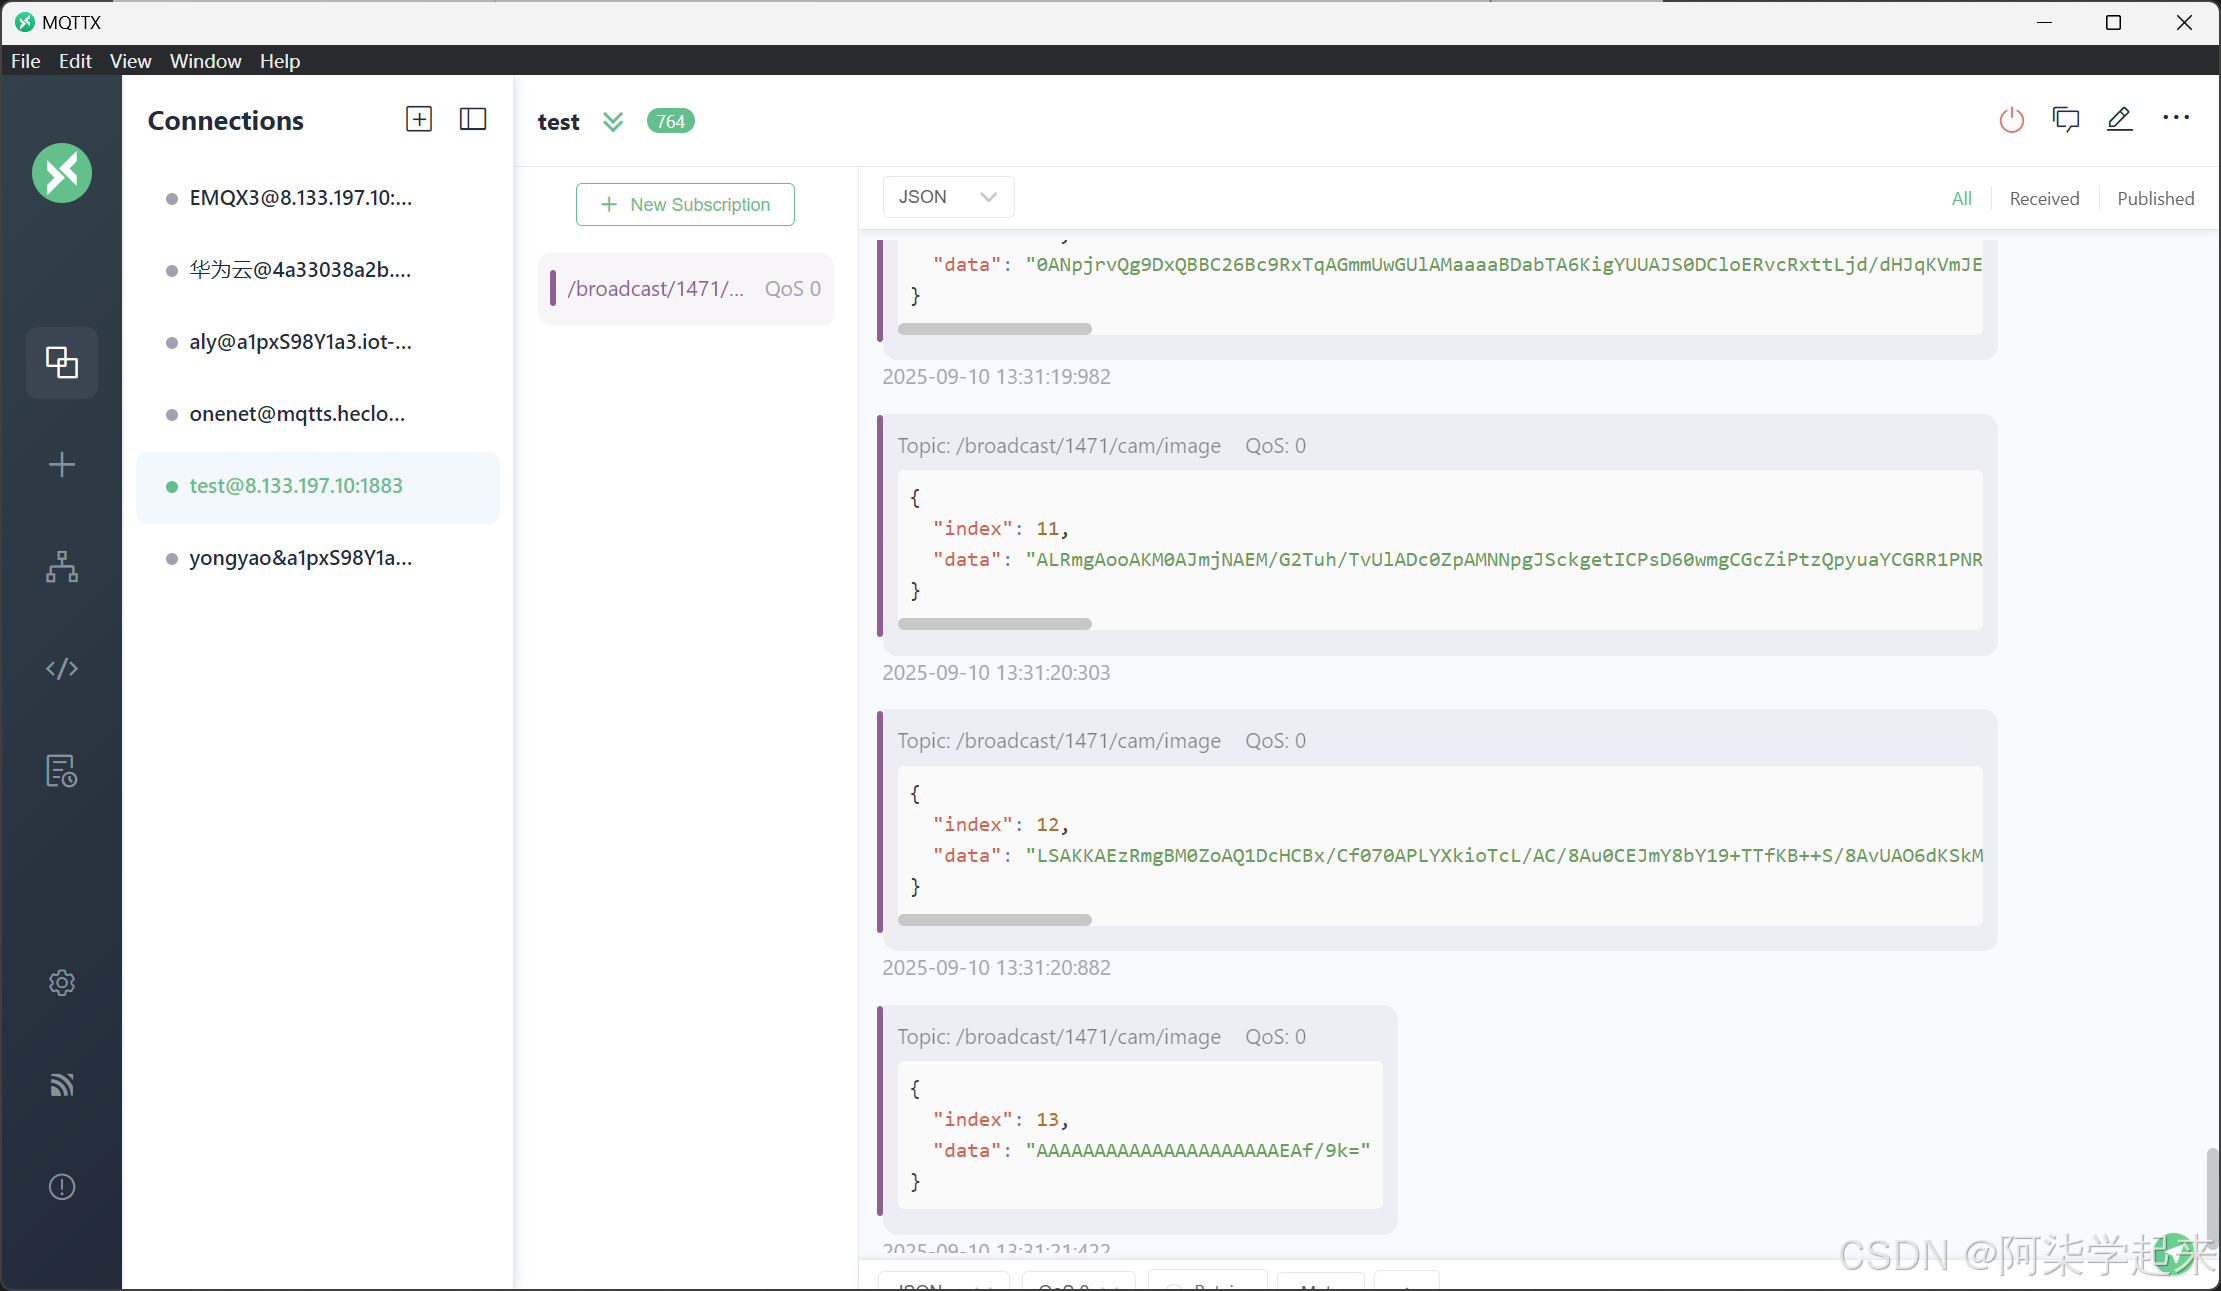Open the Script code icon in sidebar
Viewport: 2221px width, 1291px height.
tap(62, 668)
